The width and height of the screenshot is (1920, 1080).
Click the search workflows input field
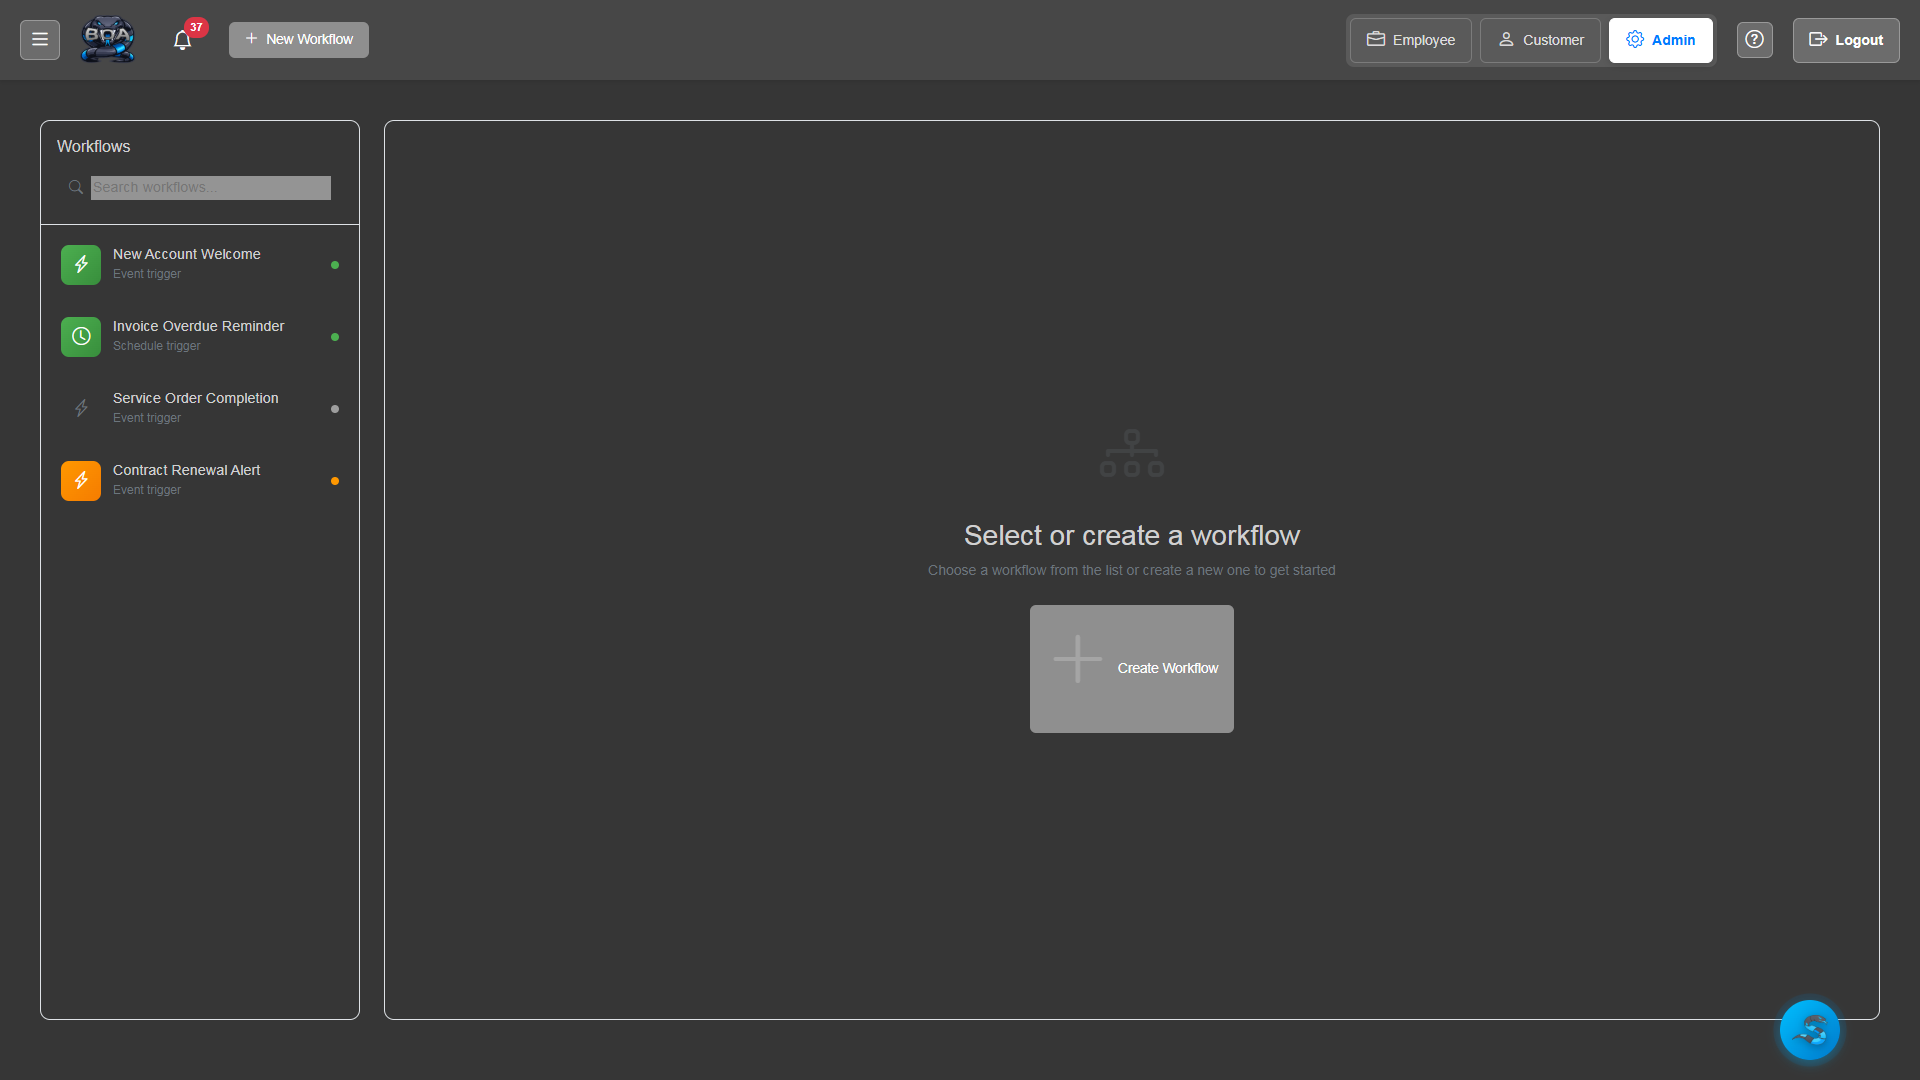(210, 187)
